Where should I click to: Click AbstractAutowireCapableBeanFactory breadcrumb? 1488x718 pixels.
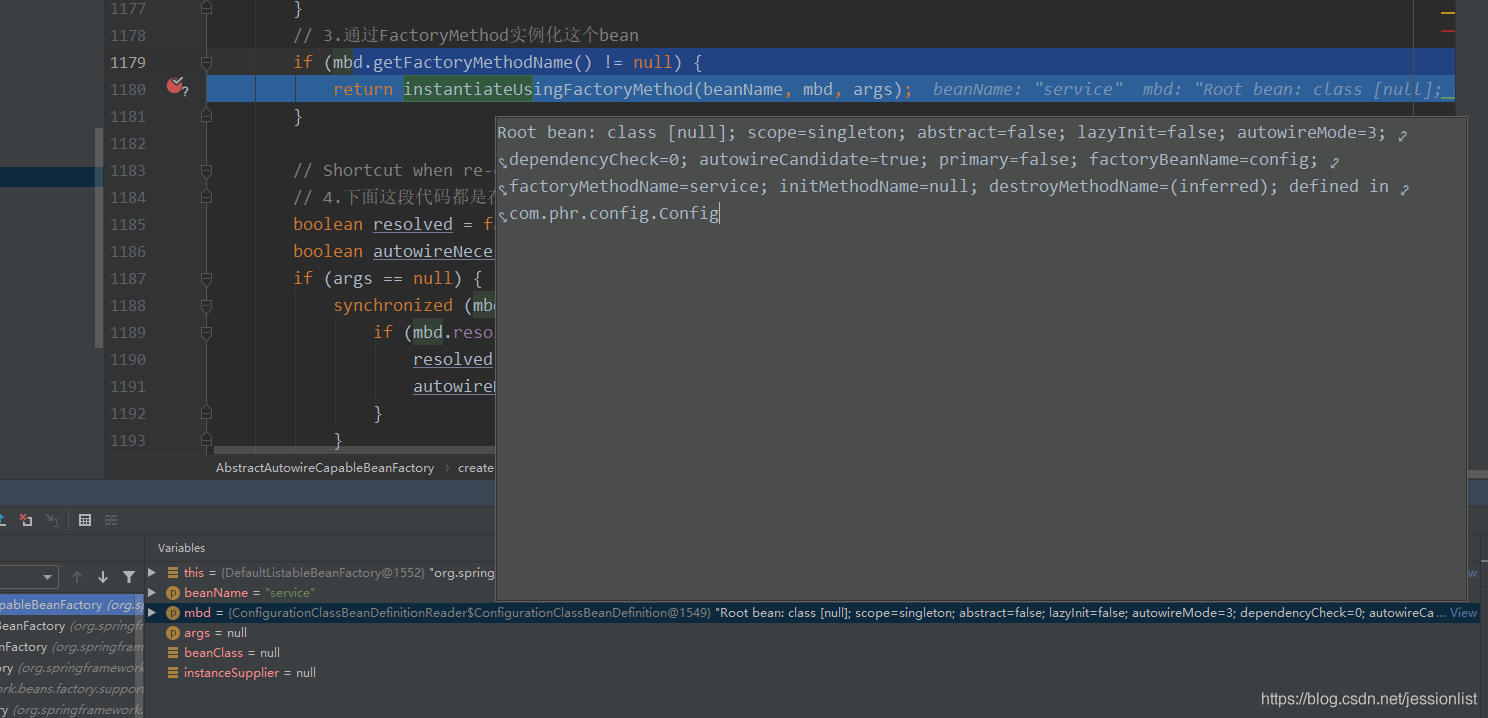point(325,468)
